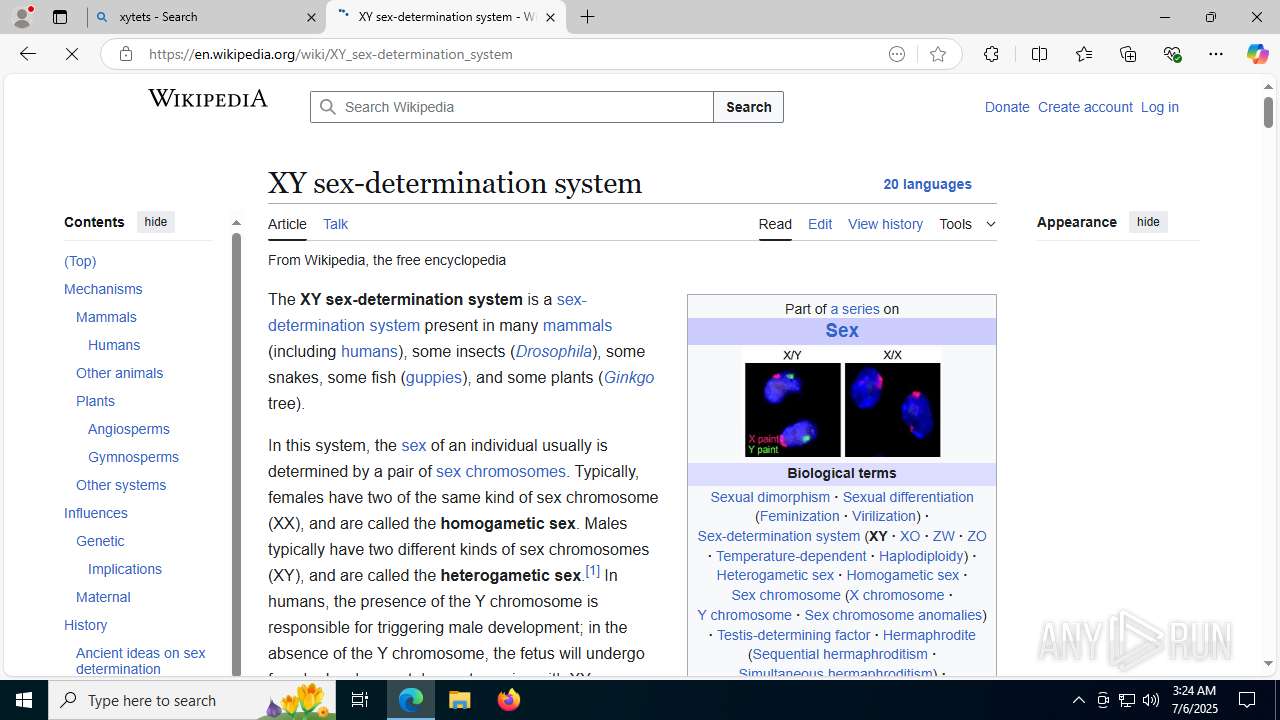This screenshot has width=1280, height=720.
Task: Close the xytets Search tab
Action: point(310,17)
